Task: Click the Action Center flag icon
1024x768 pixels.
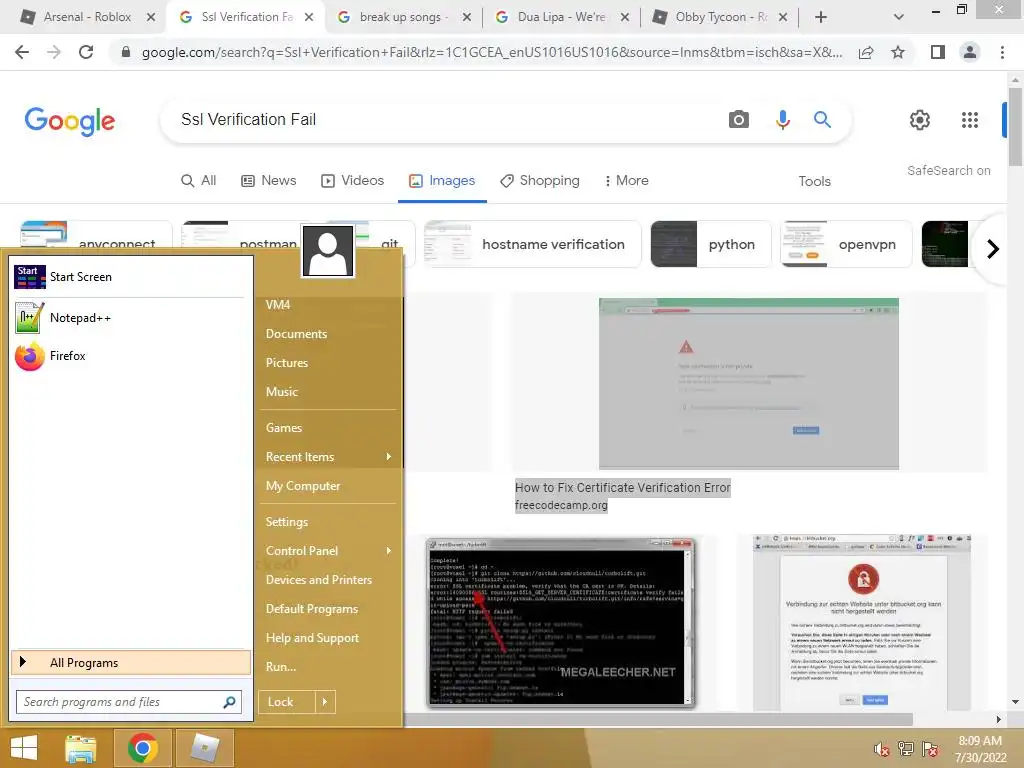Action: point(930,749)
